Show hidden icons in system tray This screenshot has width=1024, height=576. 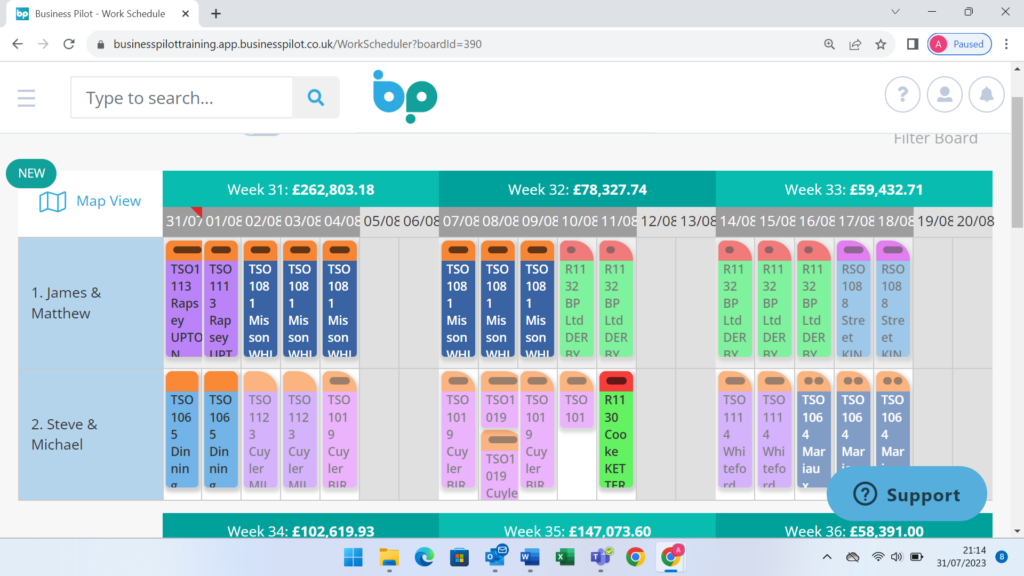tap(827, 557)
